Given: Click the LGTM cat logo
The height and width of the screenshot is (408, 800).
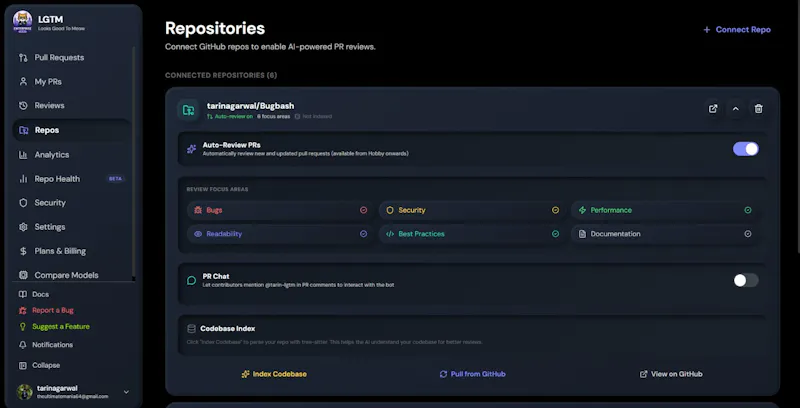Looking at the screenshot, I should point(22,22).
